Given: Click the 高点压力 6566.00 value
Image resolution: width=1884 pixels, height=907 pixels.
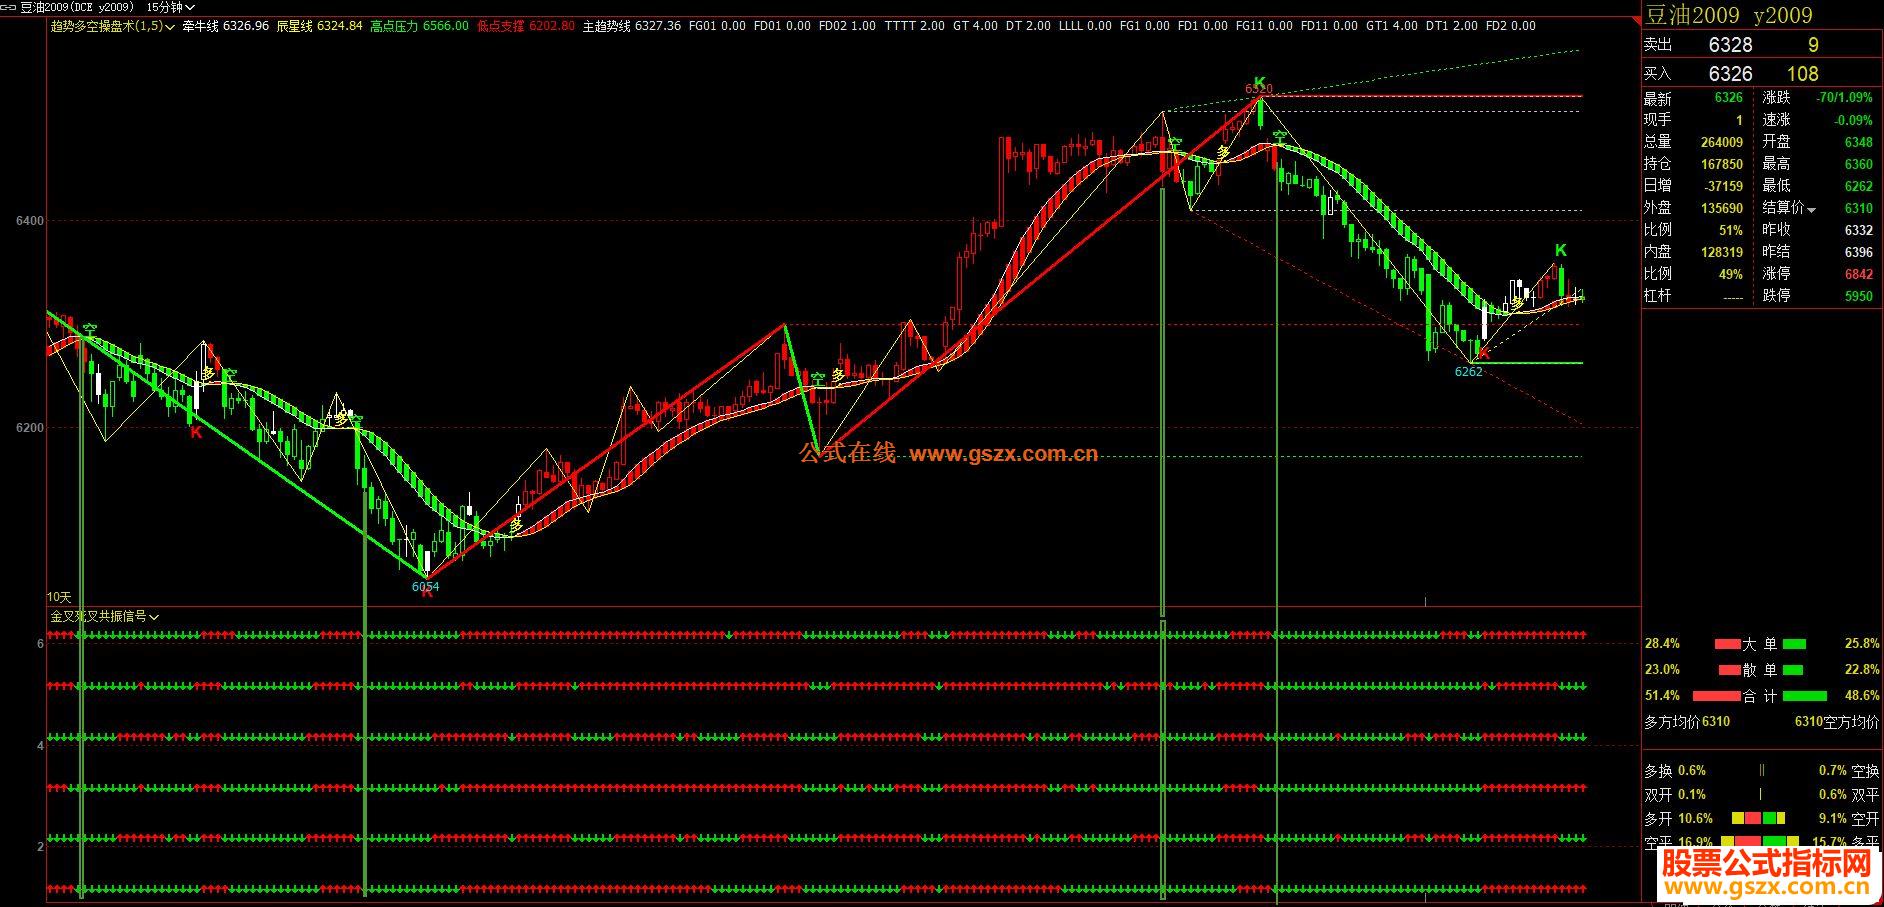Looking at the screenshot, I should 419,26.
